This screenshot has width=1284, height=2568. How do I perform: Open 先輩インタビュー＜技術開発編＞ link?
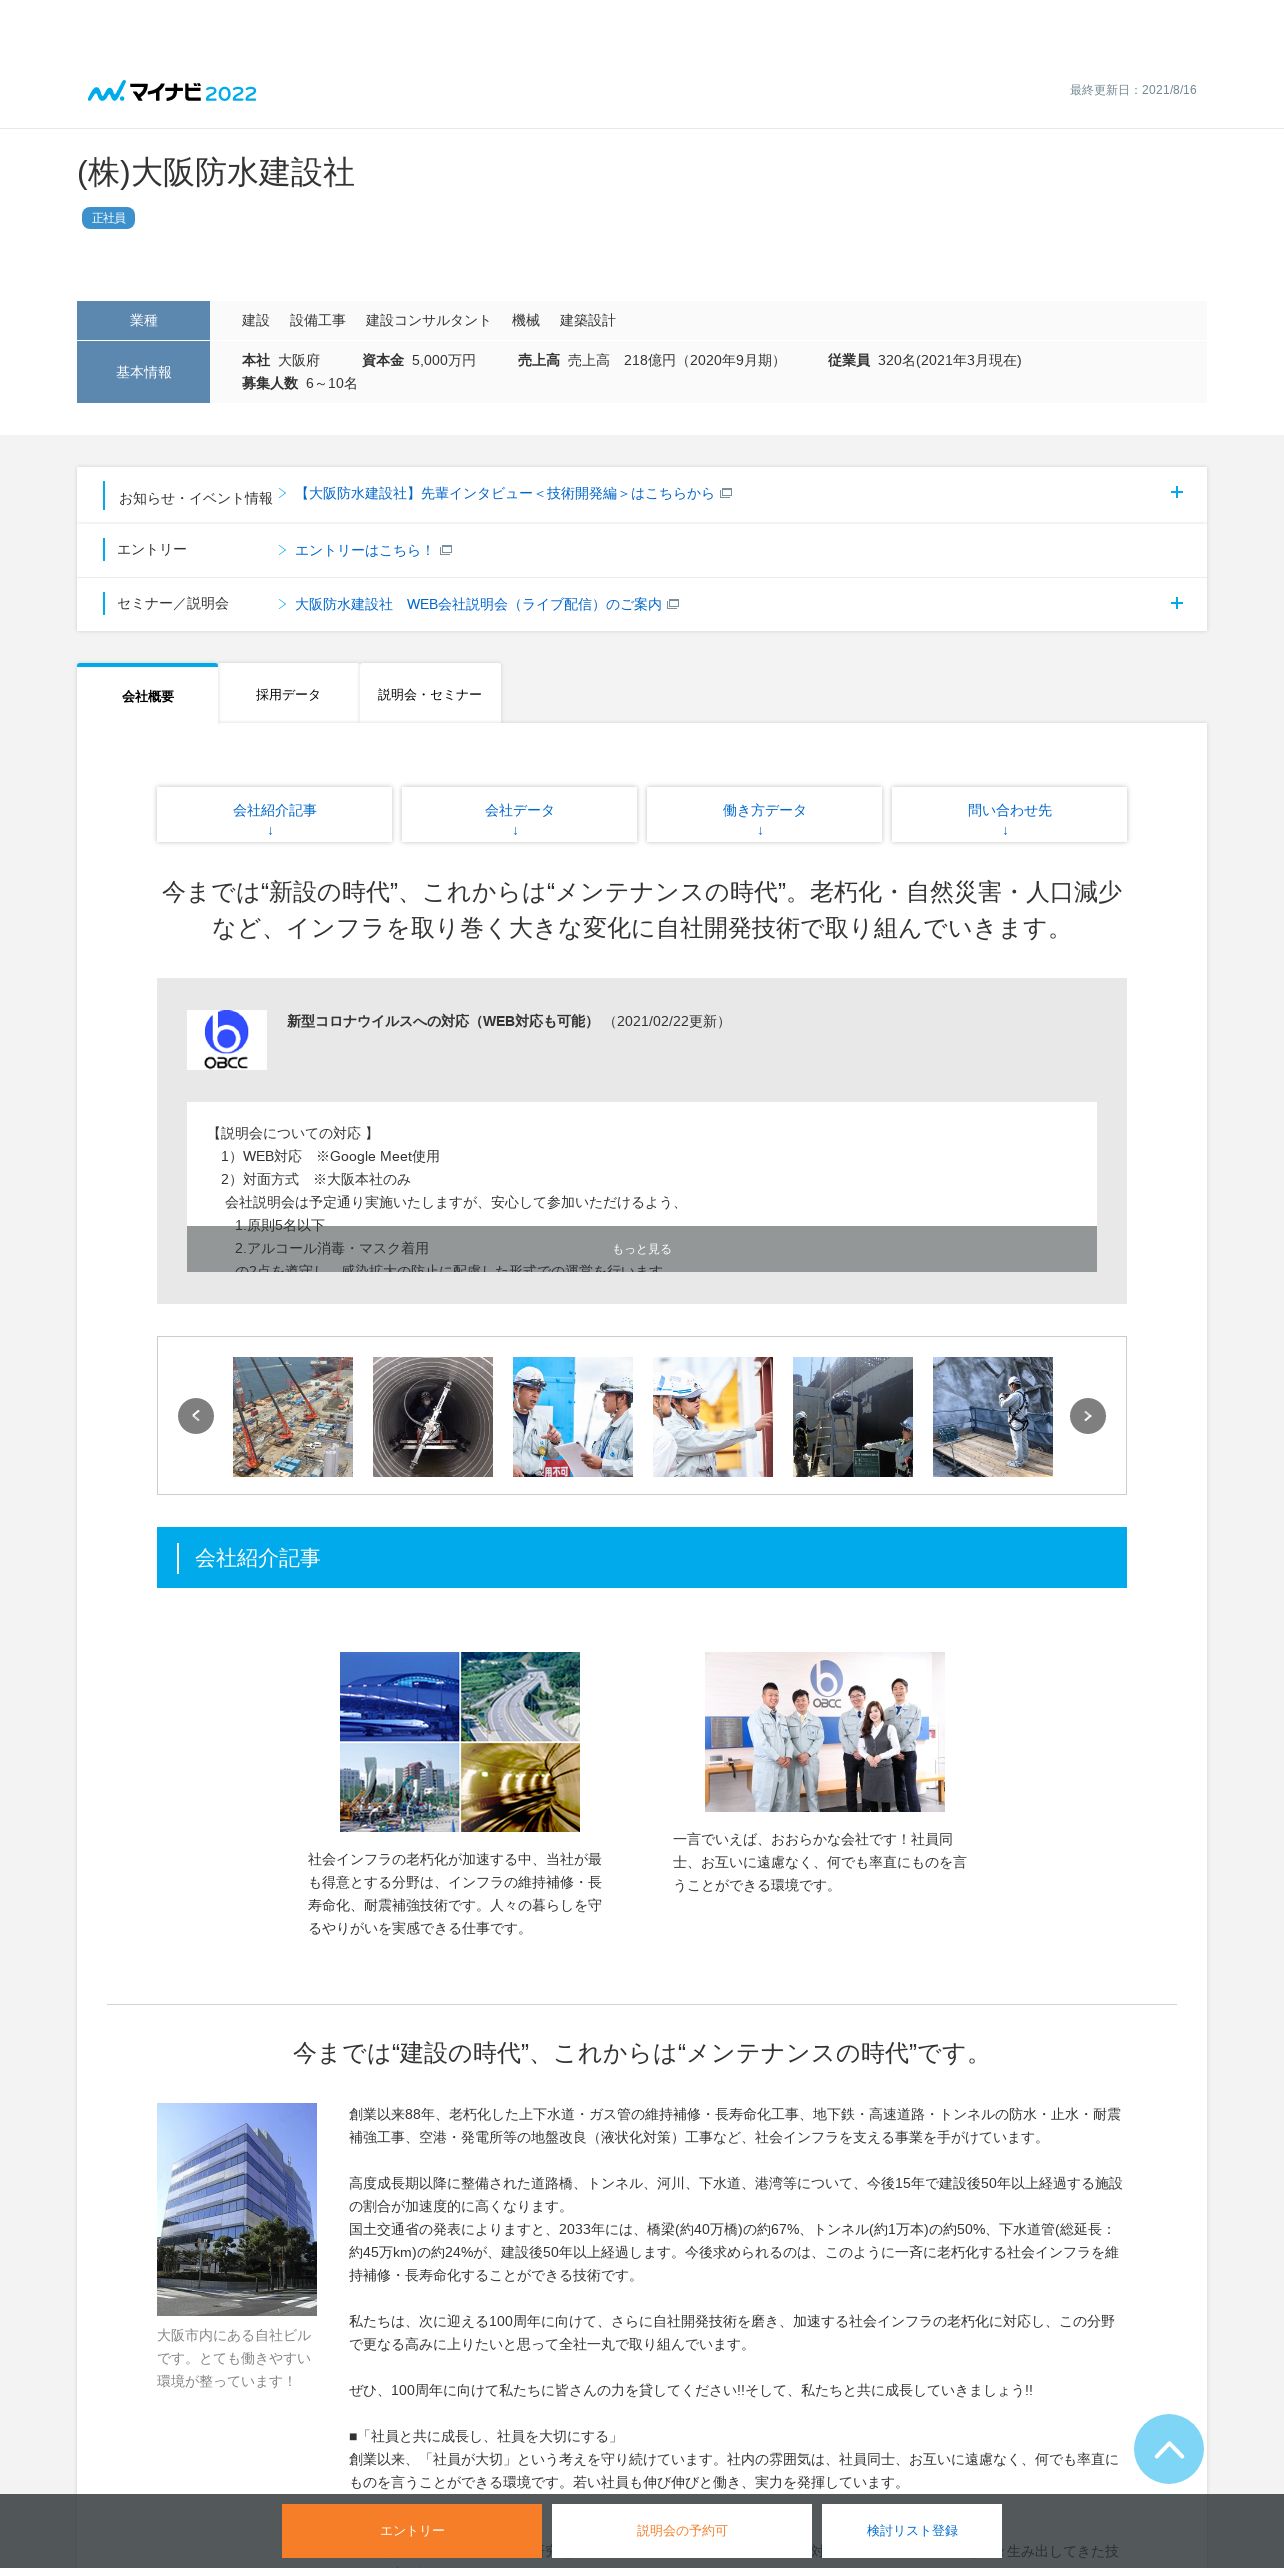[514, 493]
